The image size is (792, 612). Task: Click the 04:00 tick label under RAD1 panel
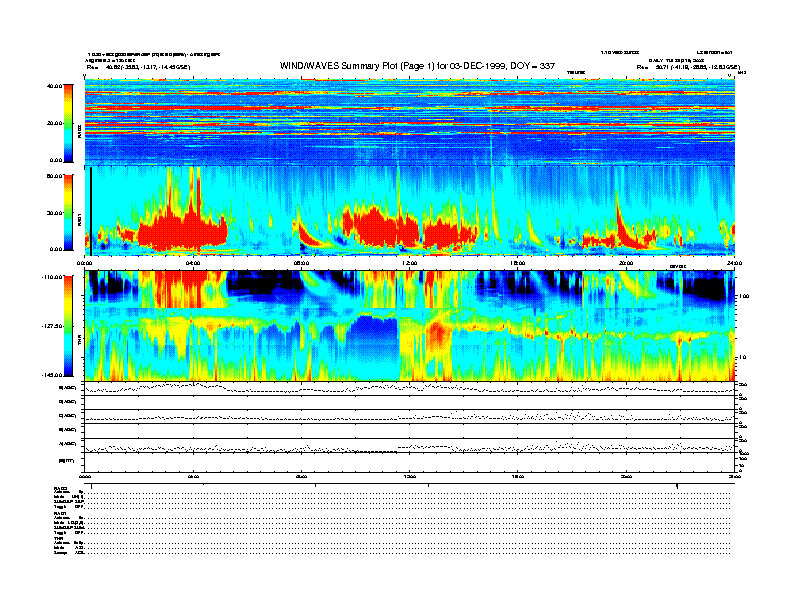pos(193,263)
